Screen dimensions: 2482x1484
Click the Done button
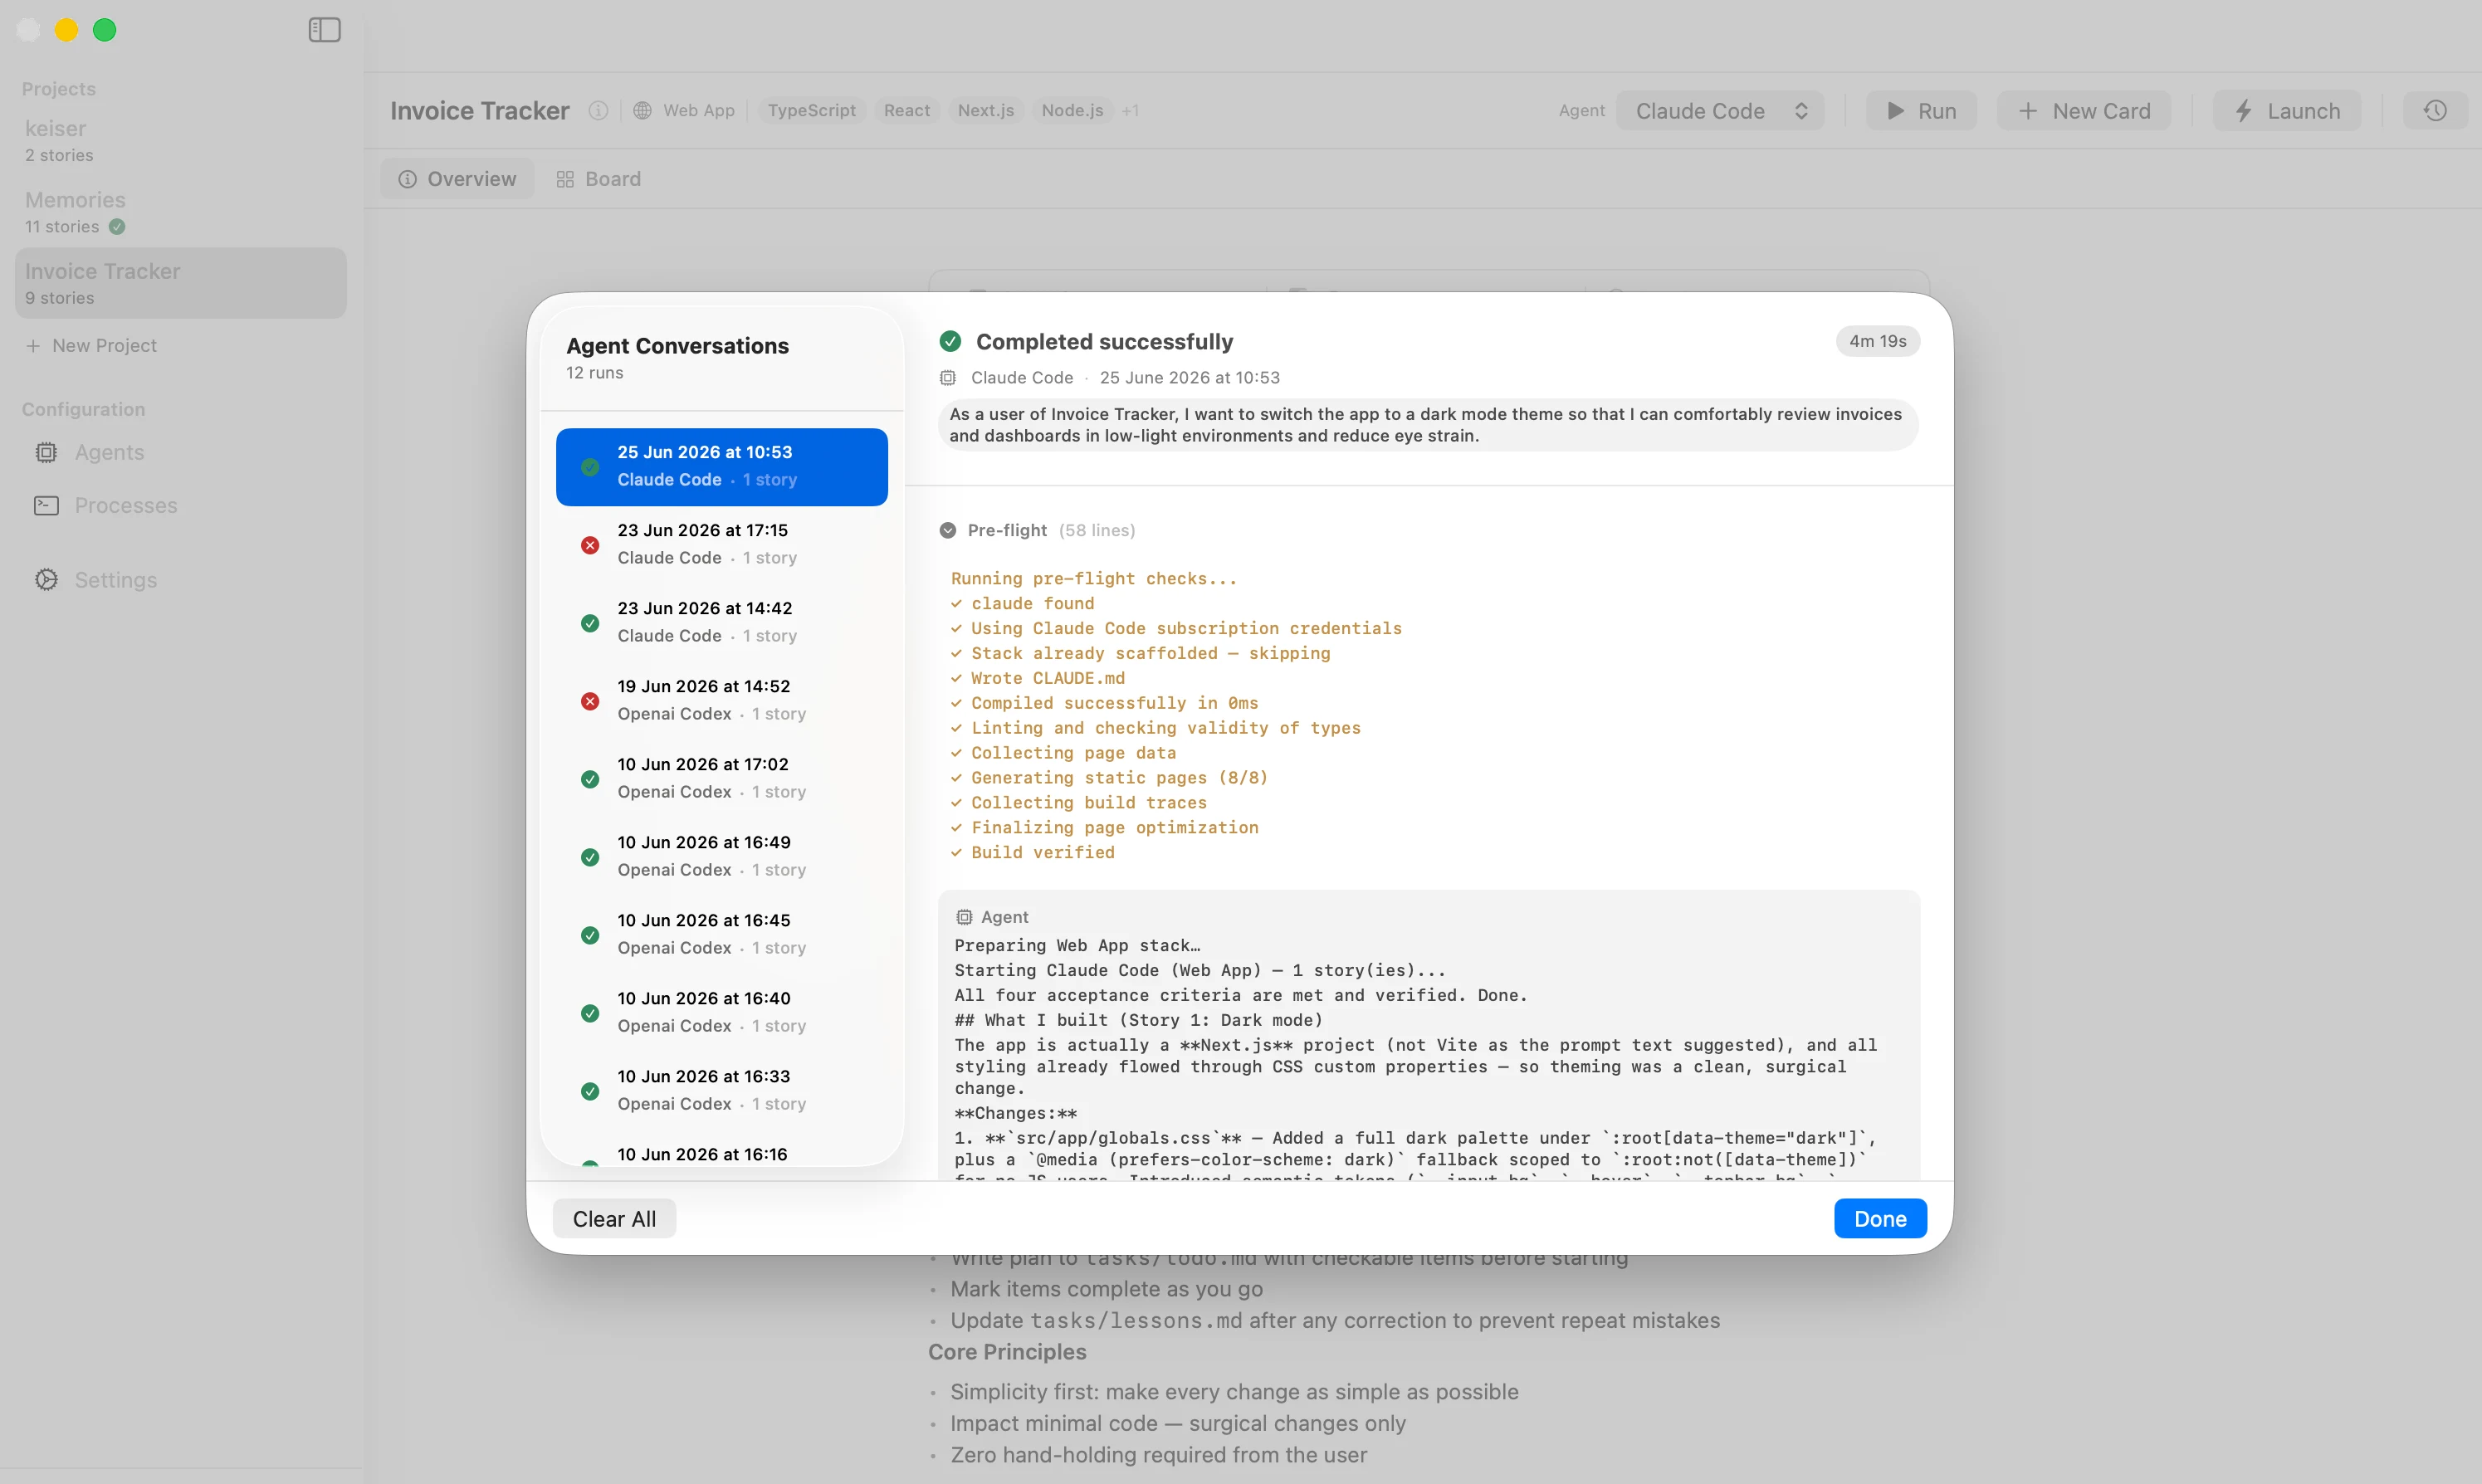tap(1880, 1218)
